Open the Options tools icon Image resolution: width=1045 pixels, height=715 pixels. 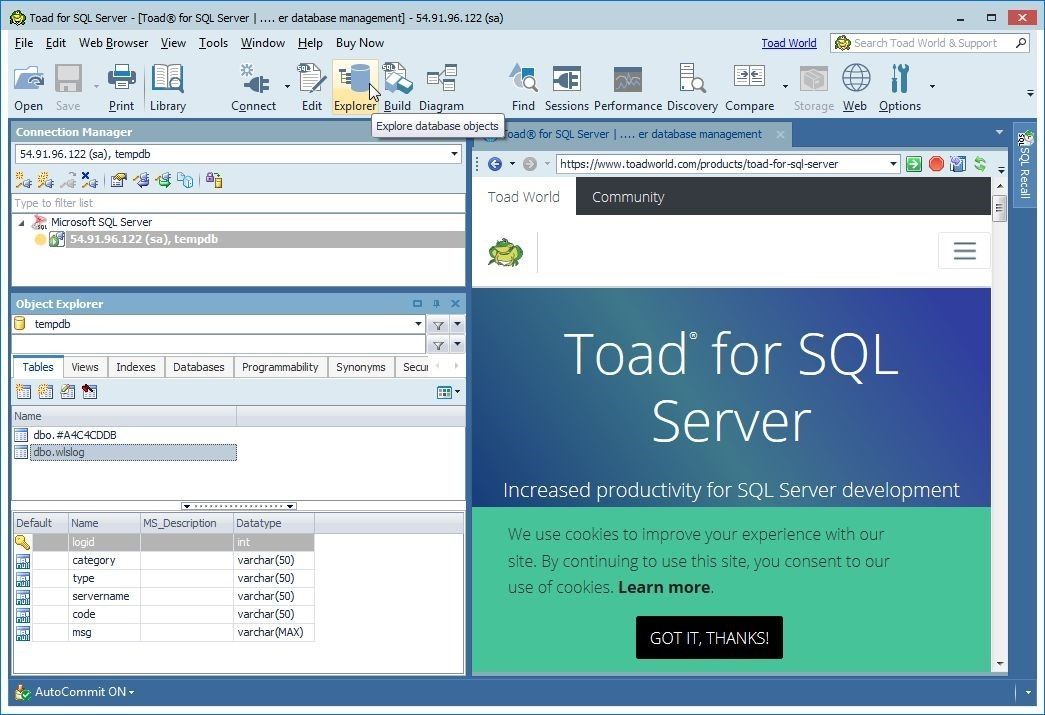[x=900, y=79]
